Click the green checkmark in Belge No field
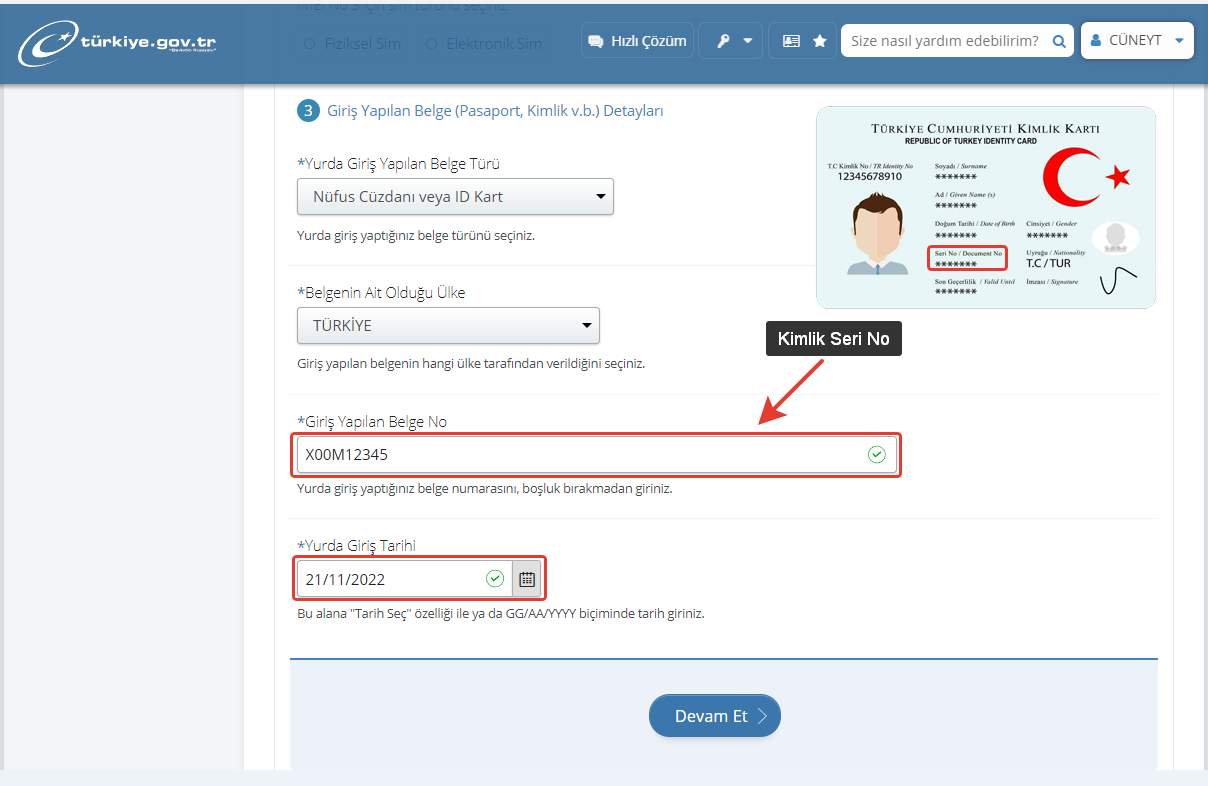 click(x=876, y=455)
